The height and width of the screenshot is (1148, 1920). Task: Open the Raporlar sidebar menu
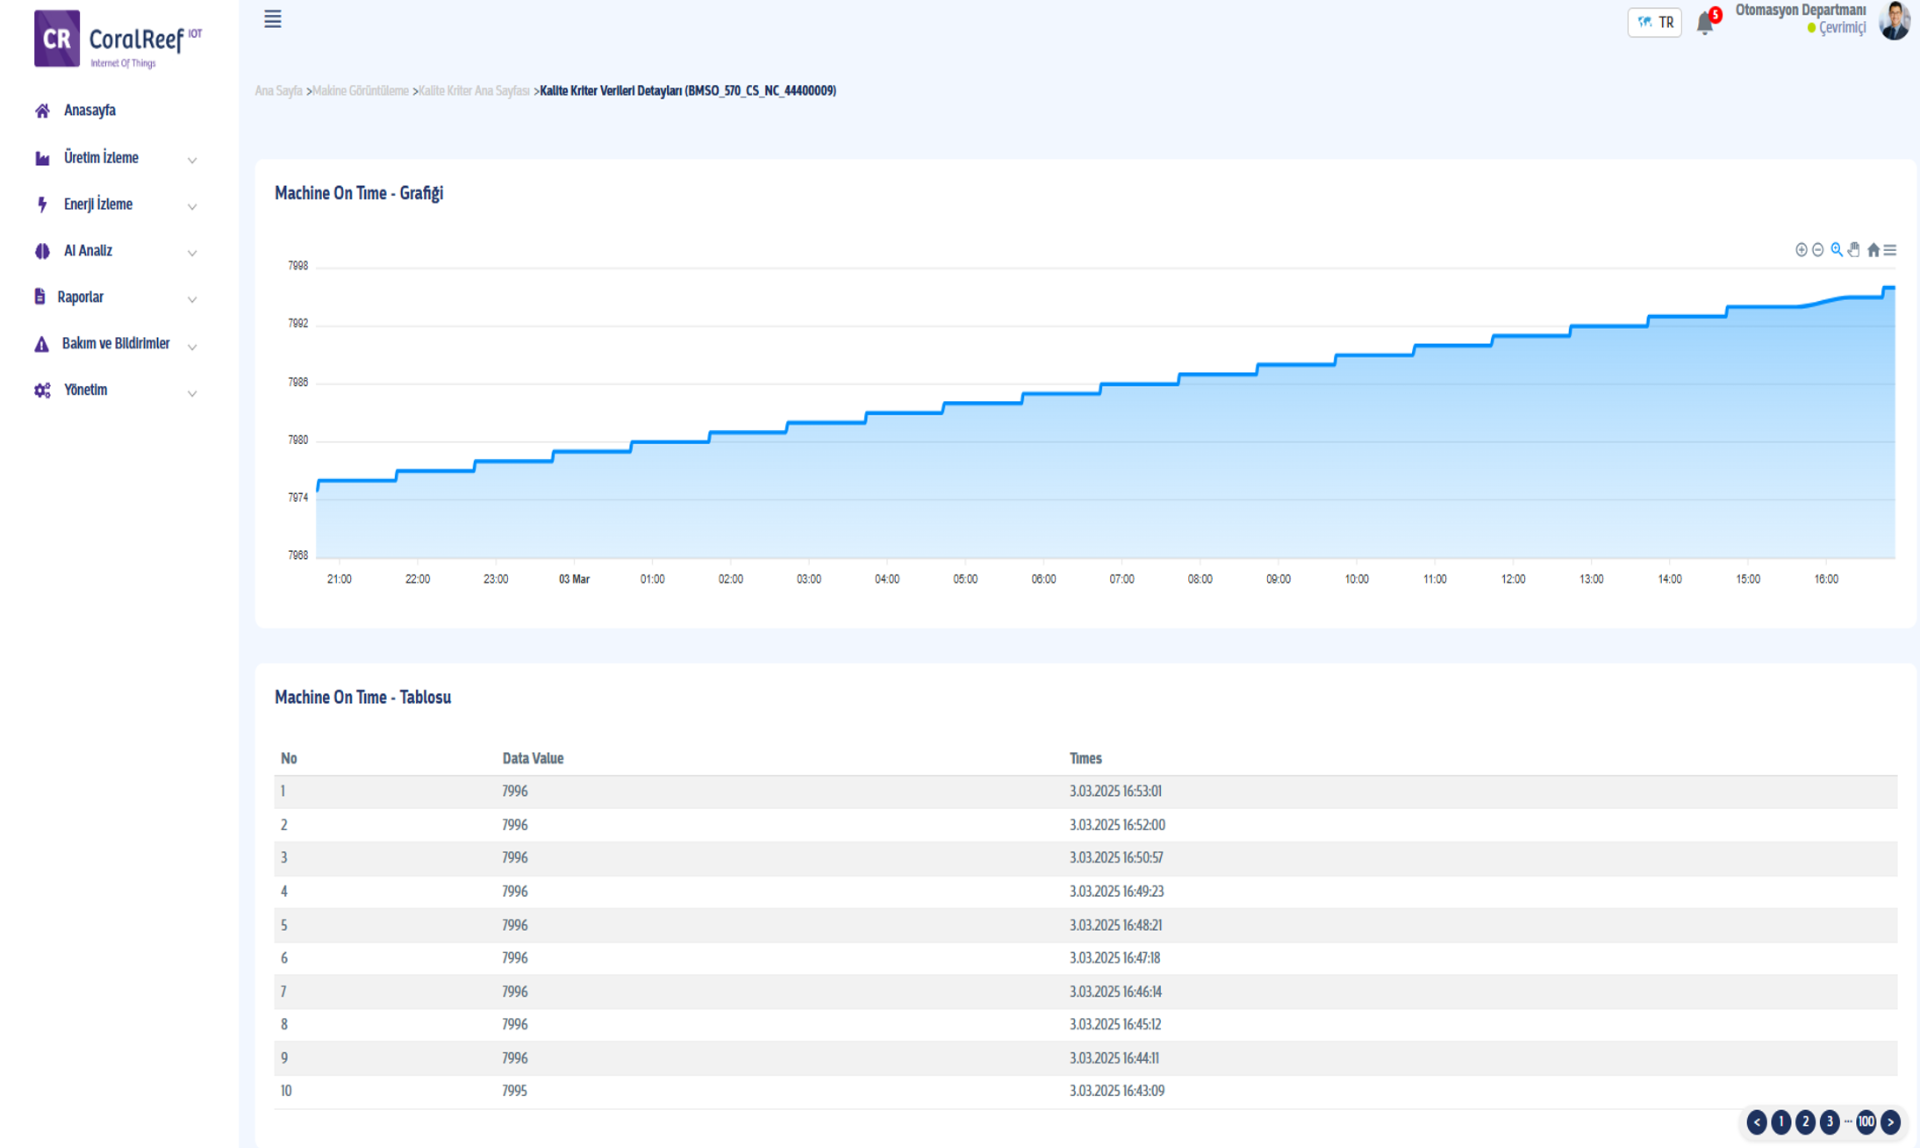80,297
